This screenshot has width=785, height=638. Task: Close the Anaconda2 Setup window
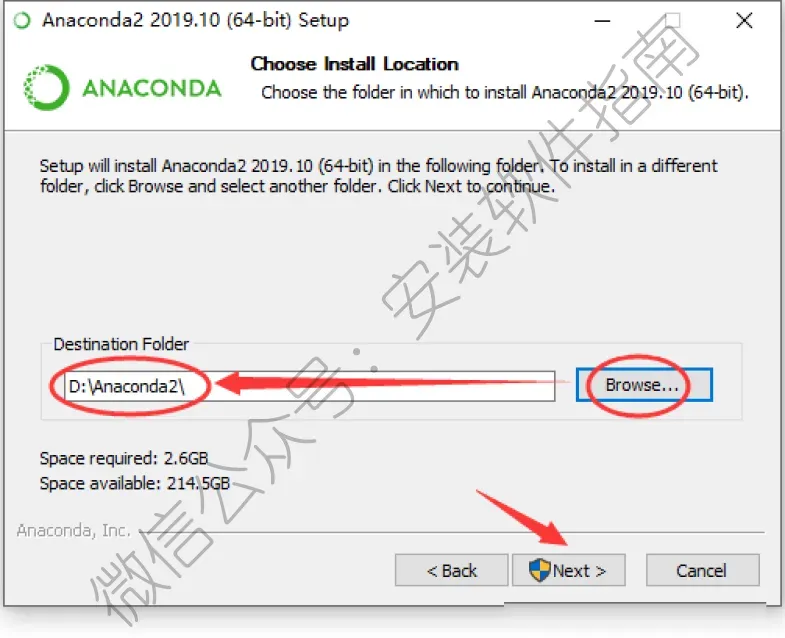[x=744, y=21]
